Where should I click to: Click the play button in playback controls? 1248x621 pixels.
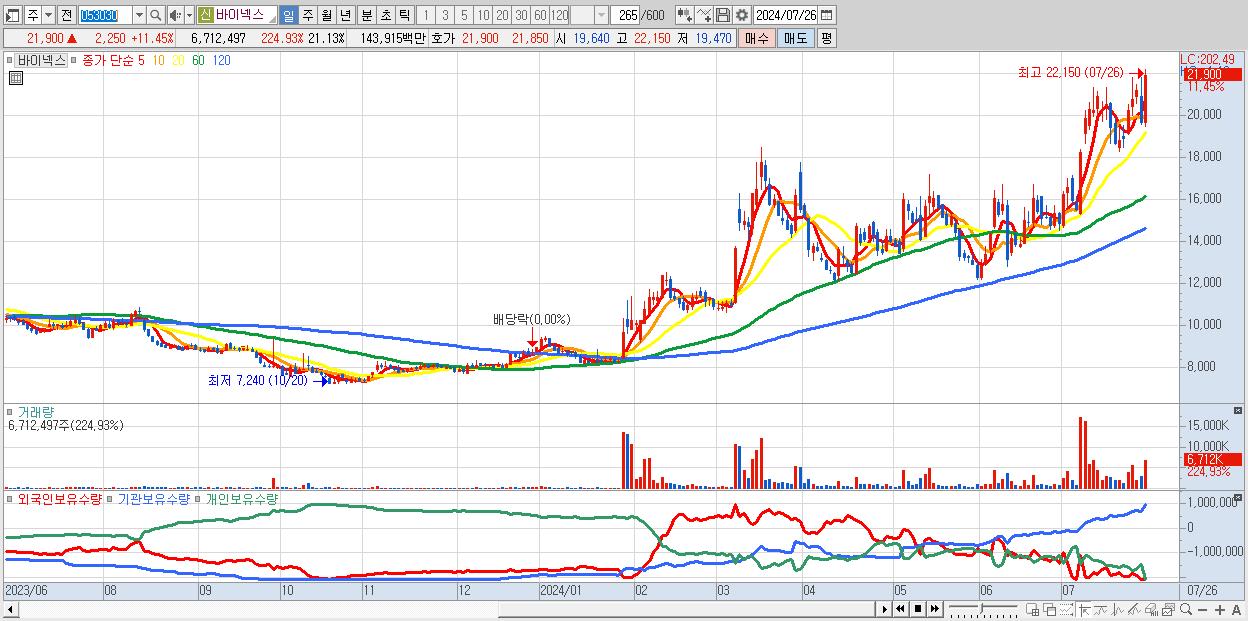click(885, 609)
